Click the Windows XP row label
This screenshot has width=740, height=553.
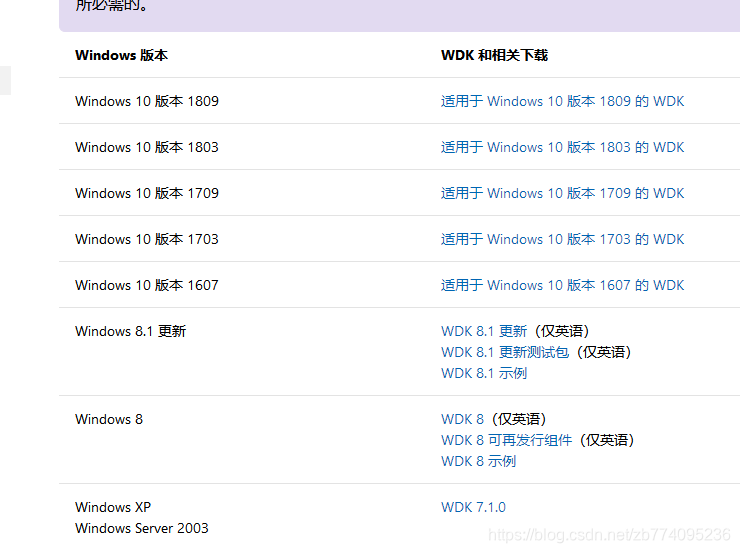click(x=113, y=507)
